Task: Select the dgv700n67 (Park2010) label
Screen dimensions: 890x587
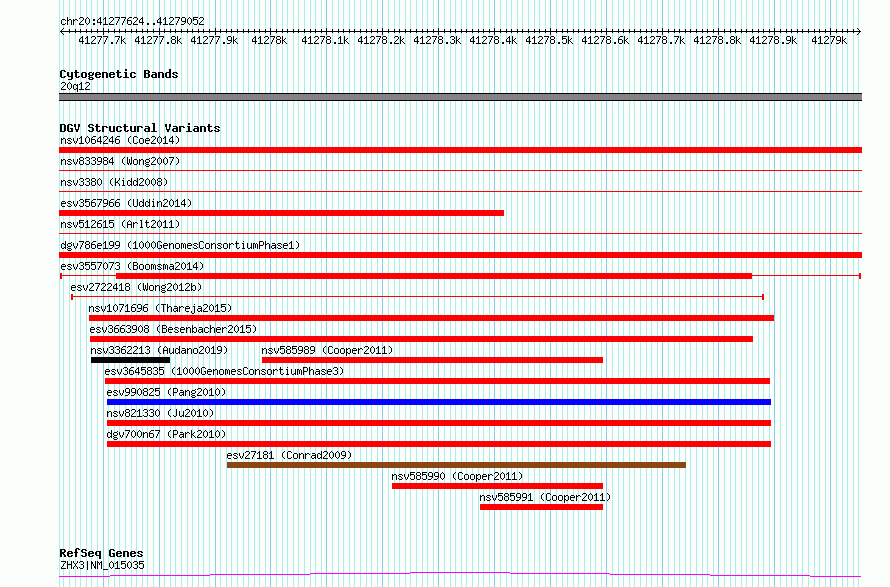Action: 166,434
